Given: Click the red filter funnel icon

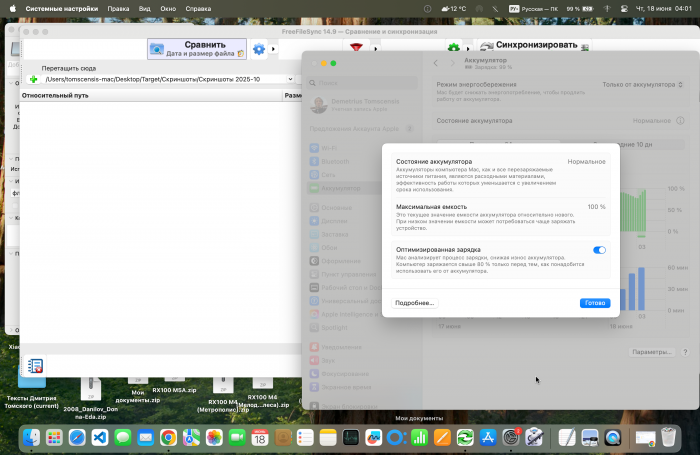Looking at the screenshot, I should [356, 47].
